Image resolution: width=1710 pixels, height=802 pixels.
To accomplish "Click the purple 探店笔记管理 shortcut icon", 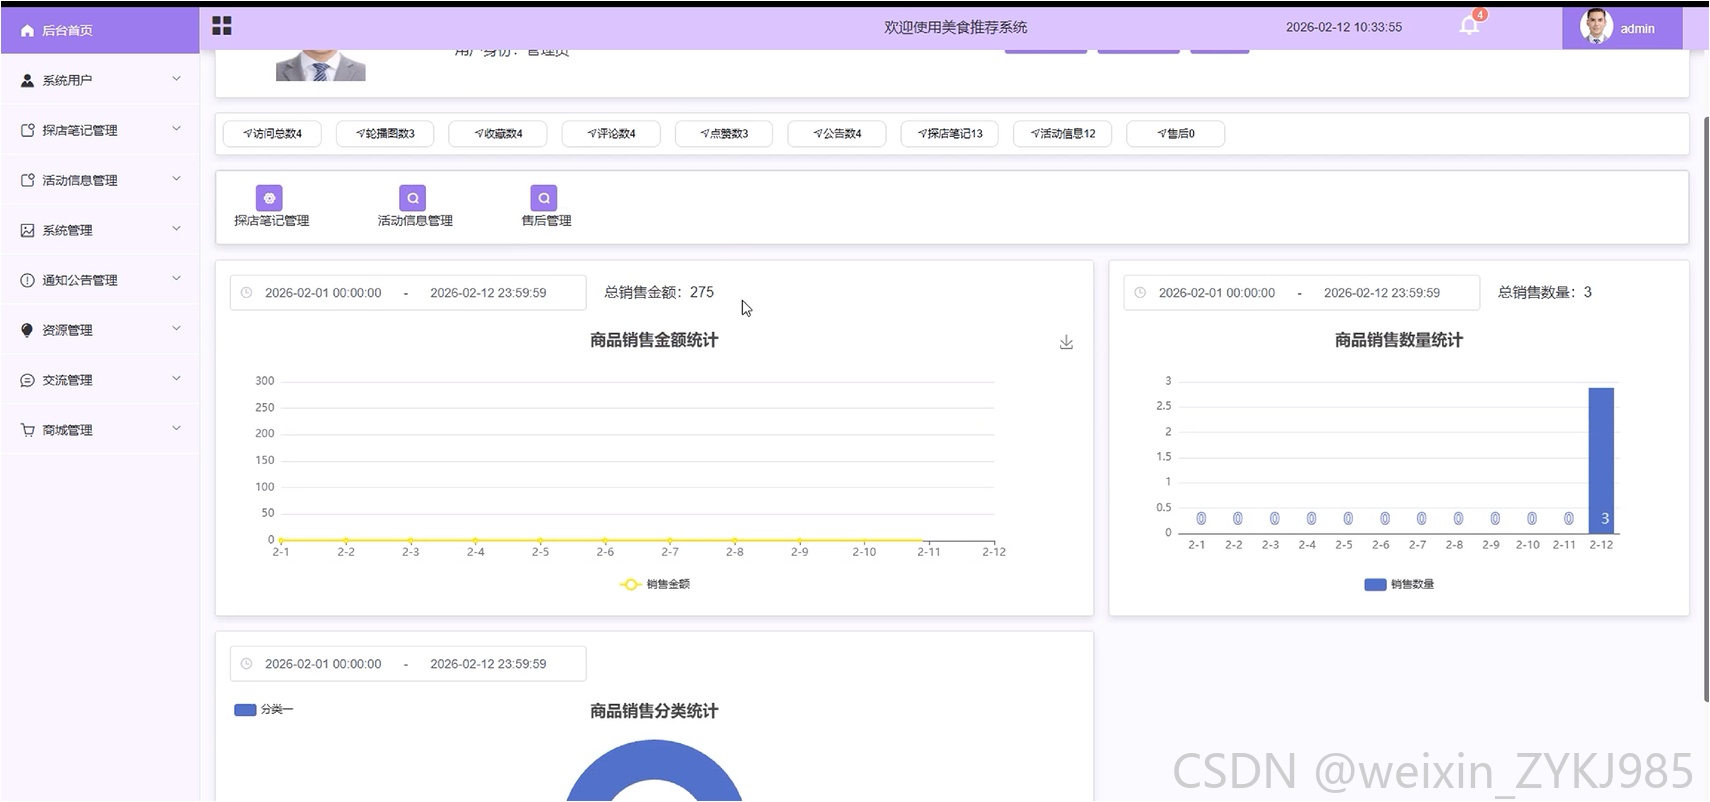I will coord(269,198).
